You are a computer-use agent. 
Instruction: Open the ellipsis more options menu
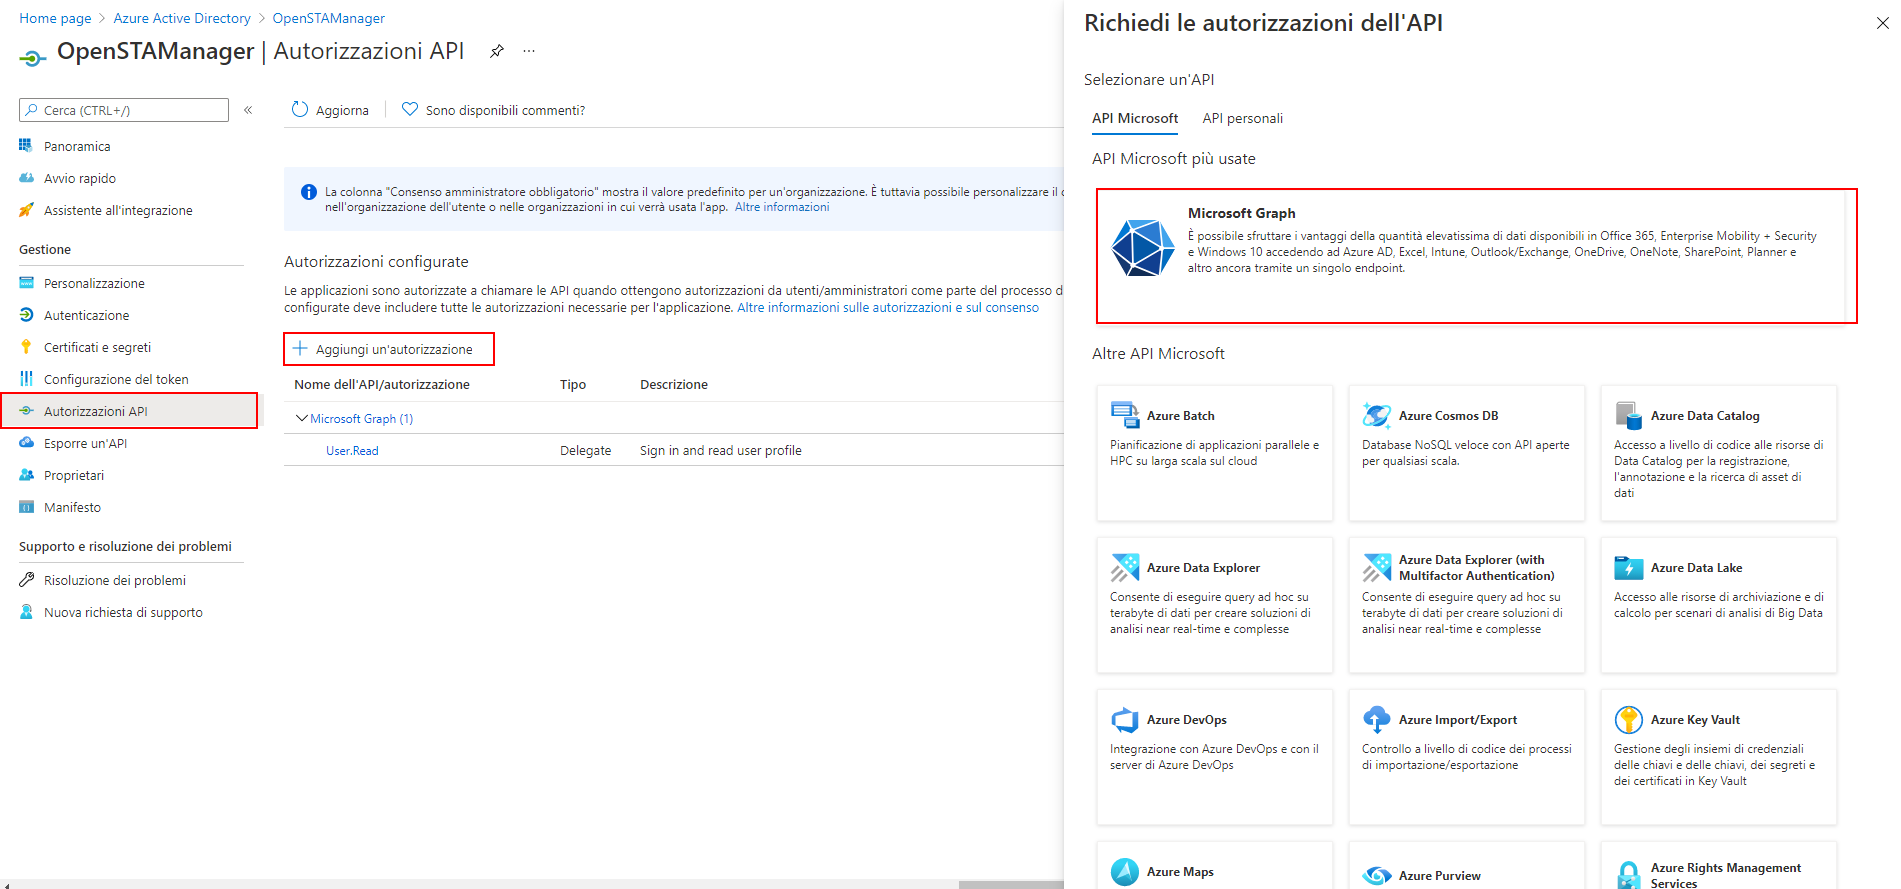[529, 51]
